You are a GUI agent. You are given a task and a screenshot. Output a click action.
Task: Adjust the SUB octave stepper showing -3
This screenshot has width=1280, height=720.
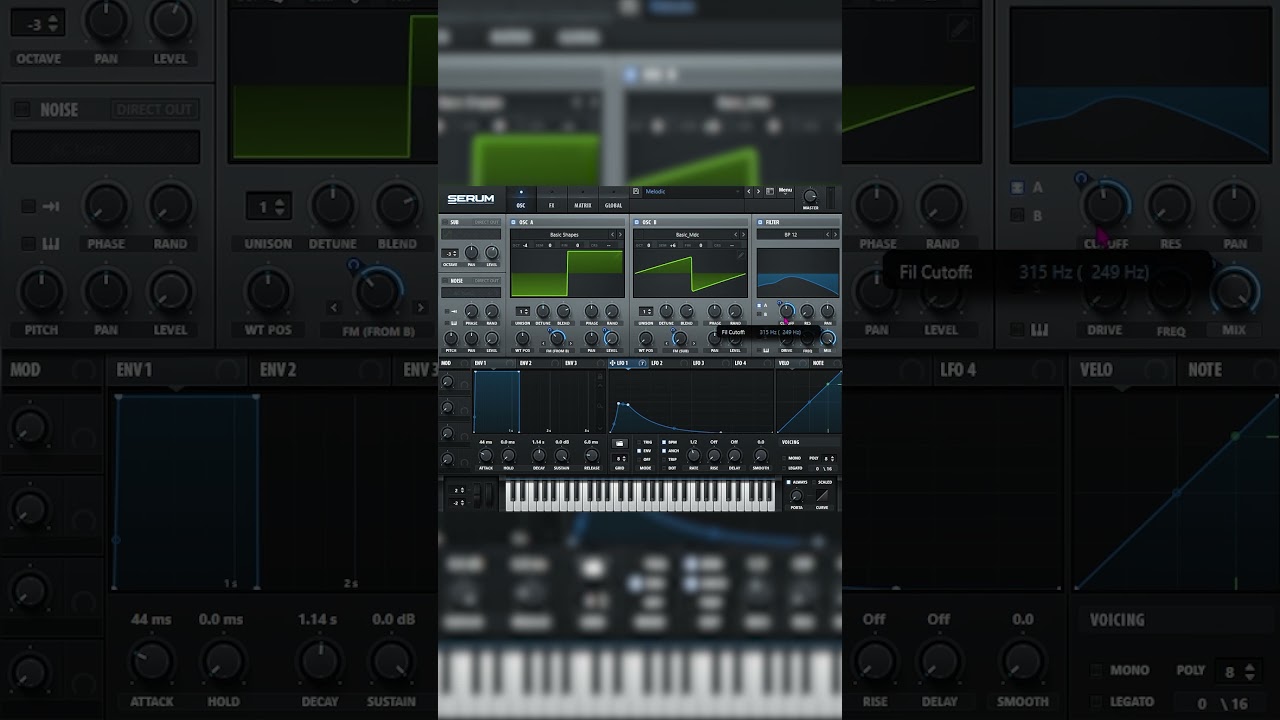click(x=450, y=253)
